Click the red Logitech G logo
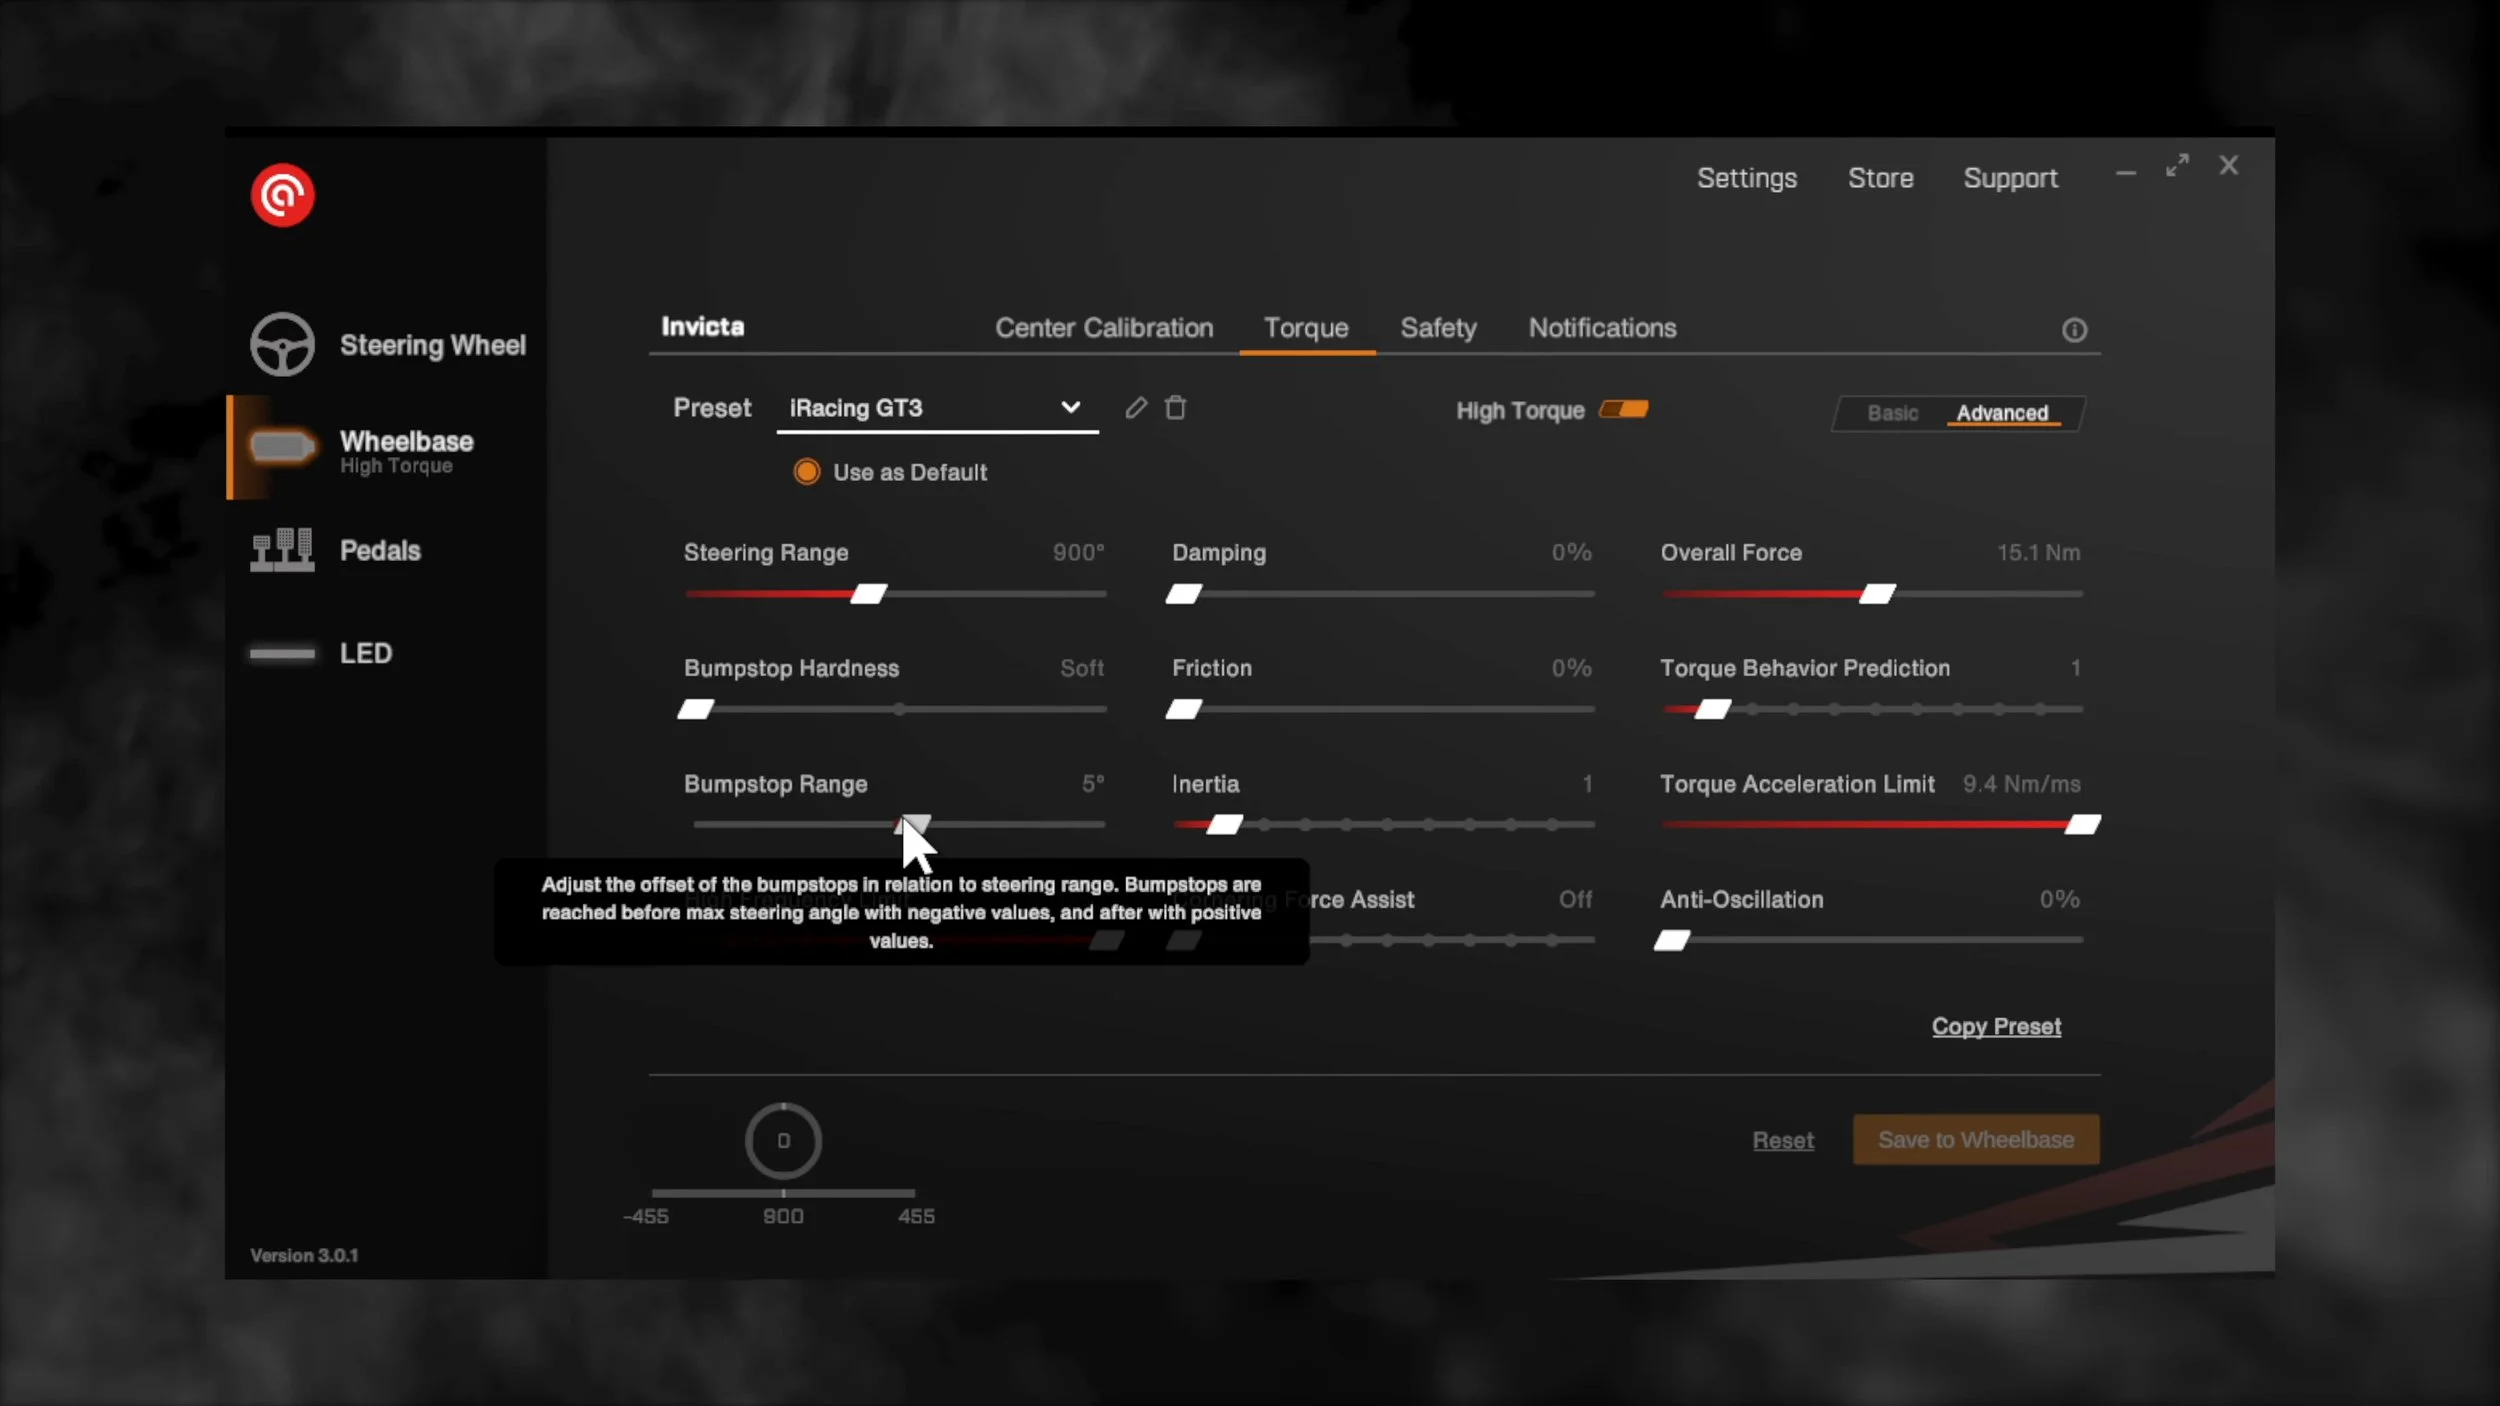 (x=282, y=195)
